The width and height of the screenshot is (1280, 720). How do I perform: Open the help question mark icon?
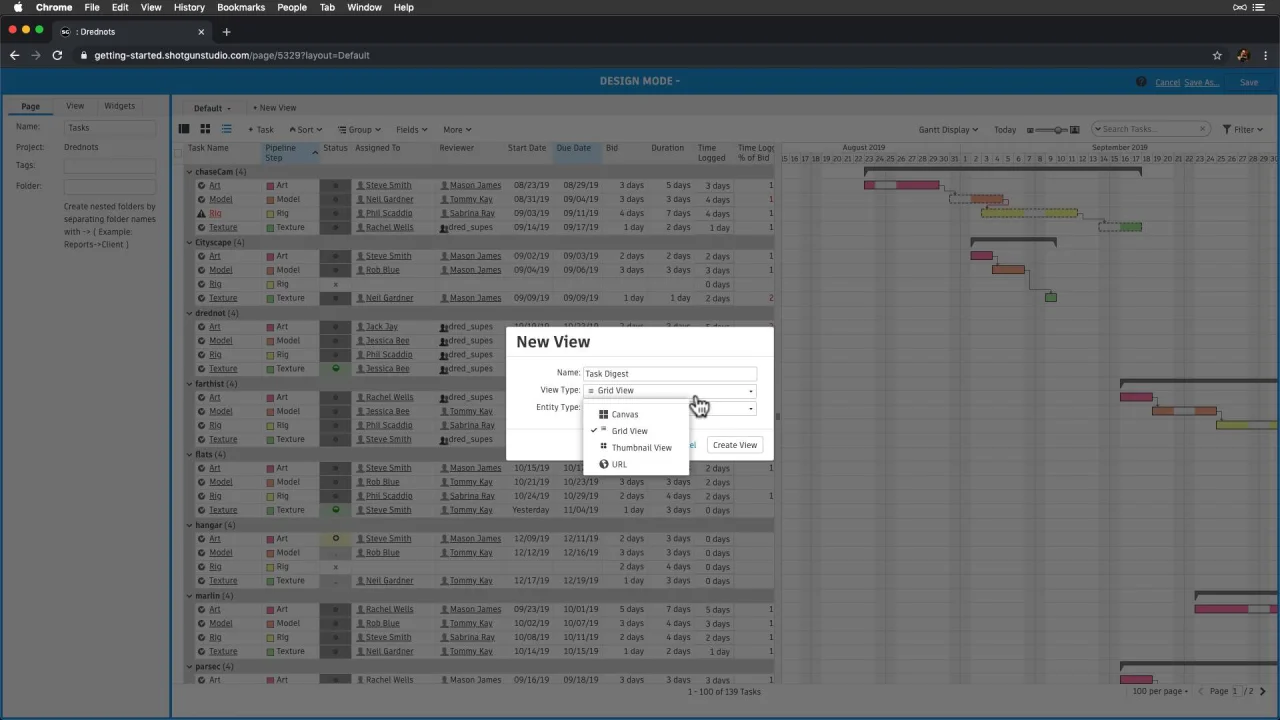pos(1141,82)
